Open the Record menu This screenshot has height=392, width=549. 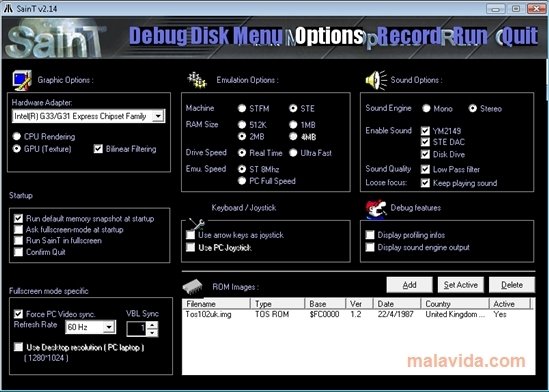[409, 36]
